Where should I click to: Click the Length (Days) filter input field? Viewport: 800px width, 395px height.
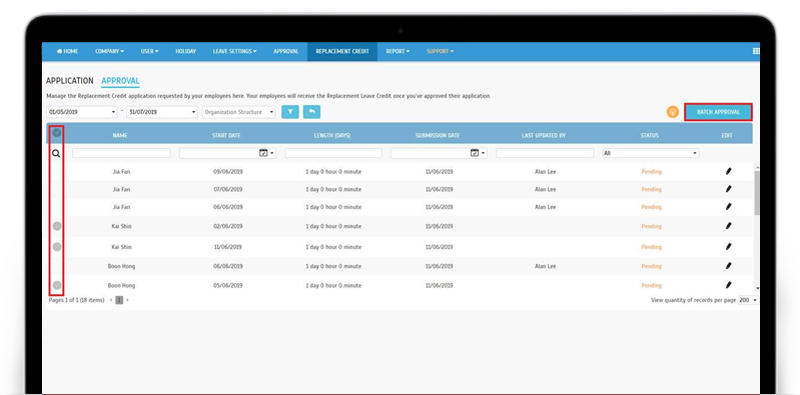pos(333,153)
